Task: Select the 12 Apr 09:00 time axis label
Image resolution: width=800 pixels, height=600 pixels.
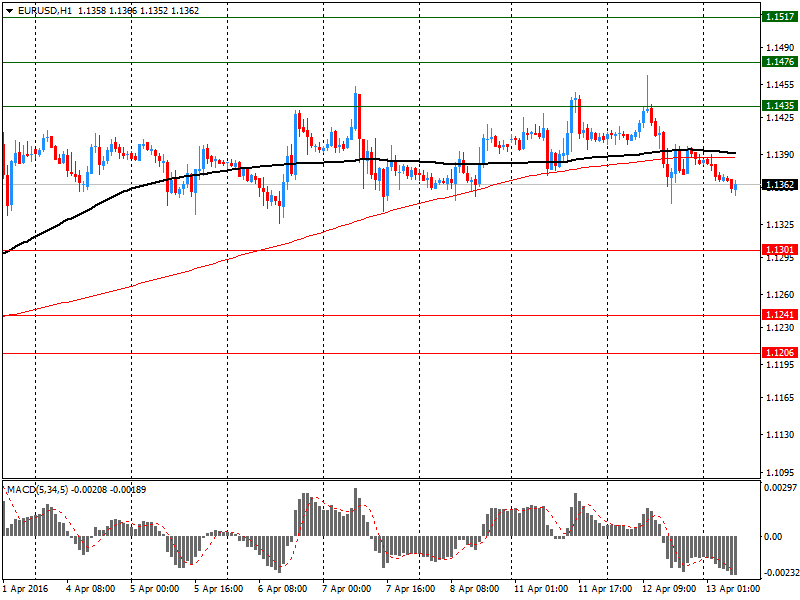Action: [669, 589]
